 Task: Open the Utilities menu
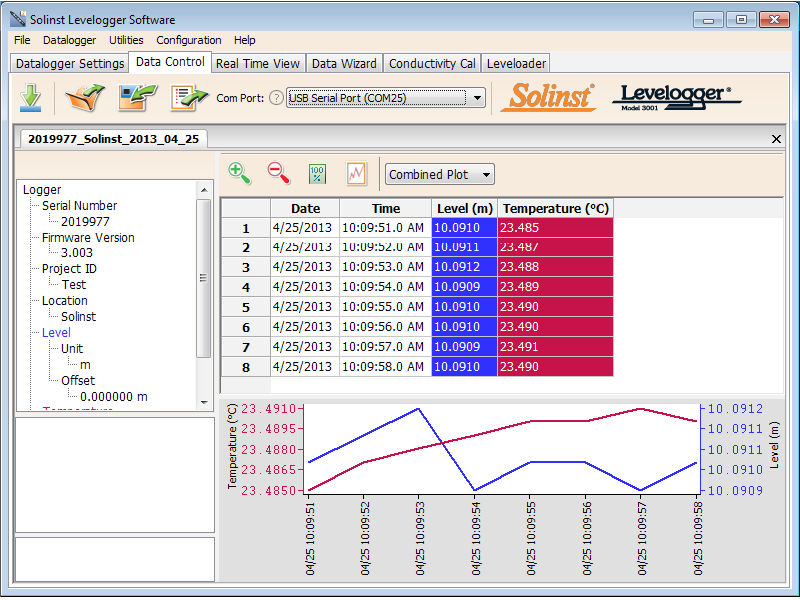pyautogui.click(x=126, y=40)
